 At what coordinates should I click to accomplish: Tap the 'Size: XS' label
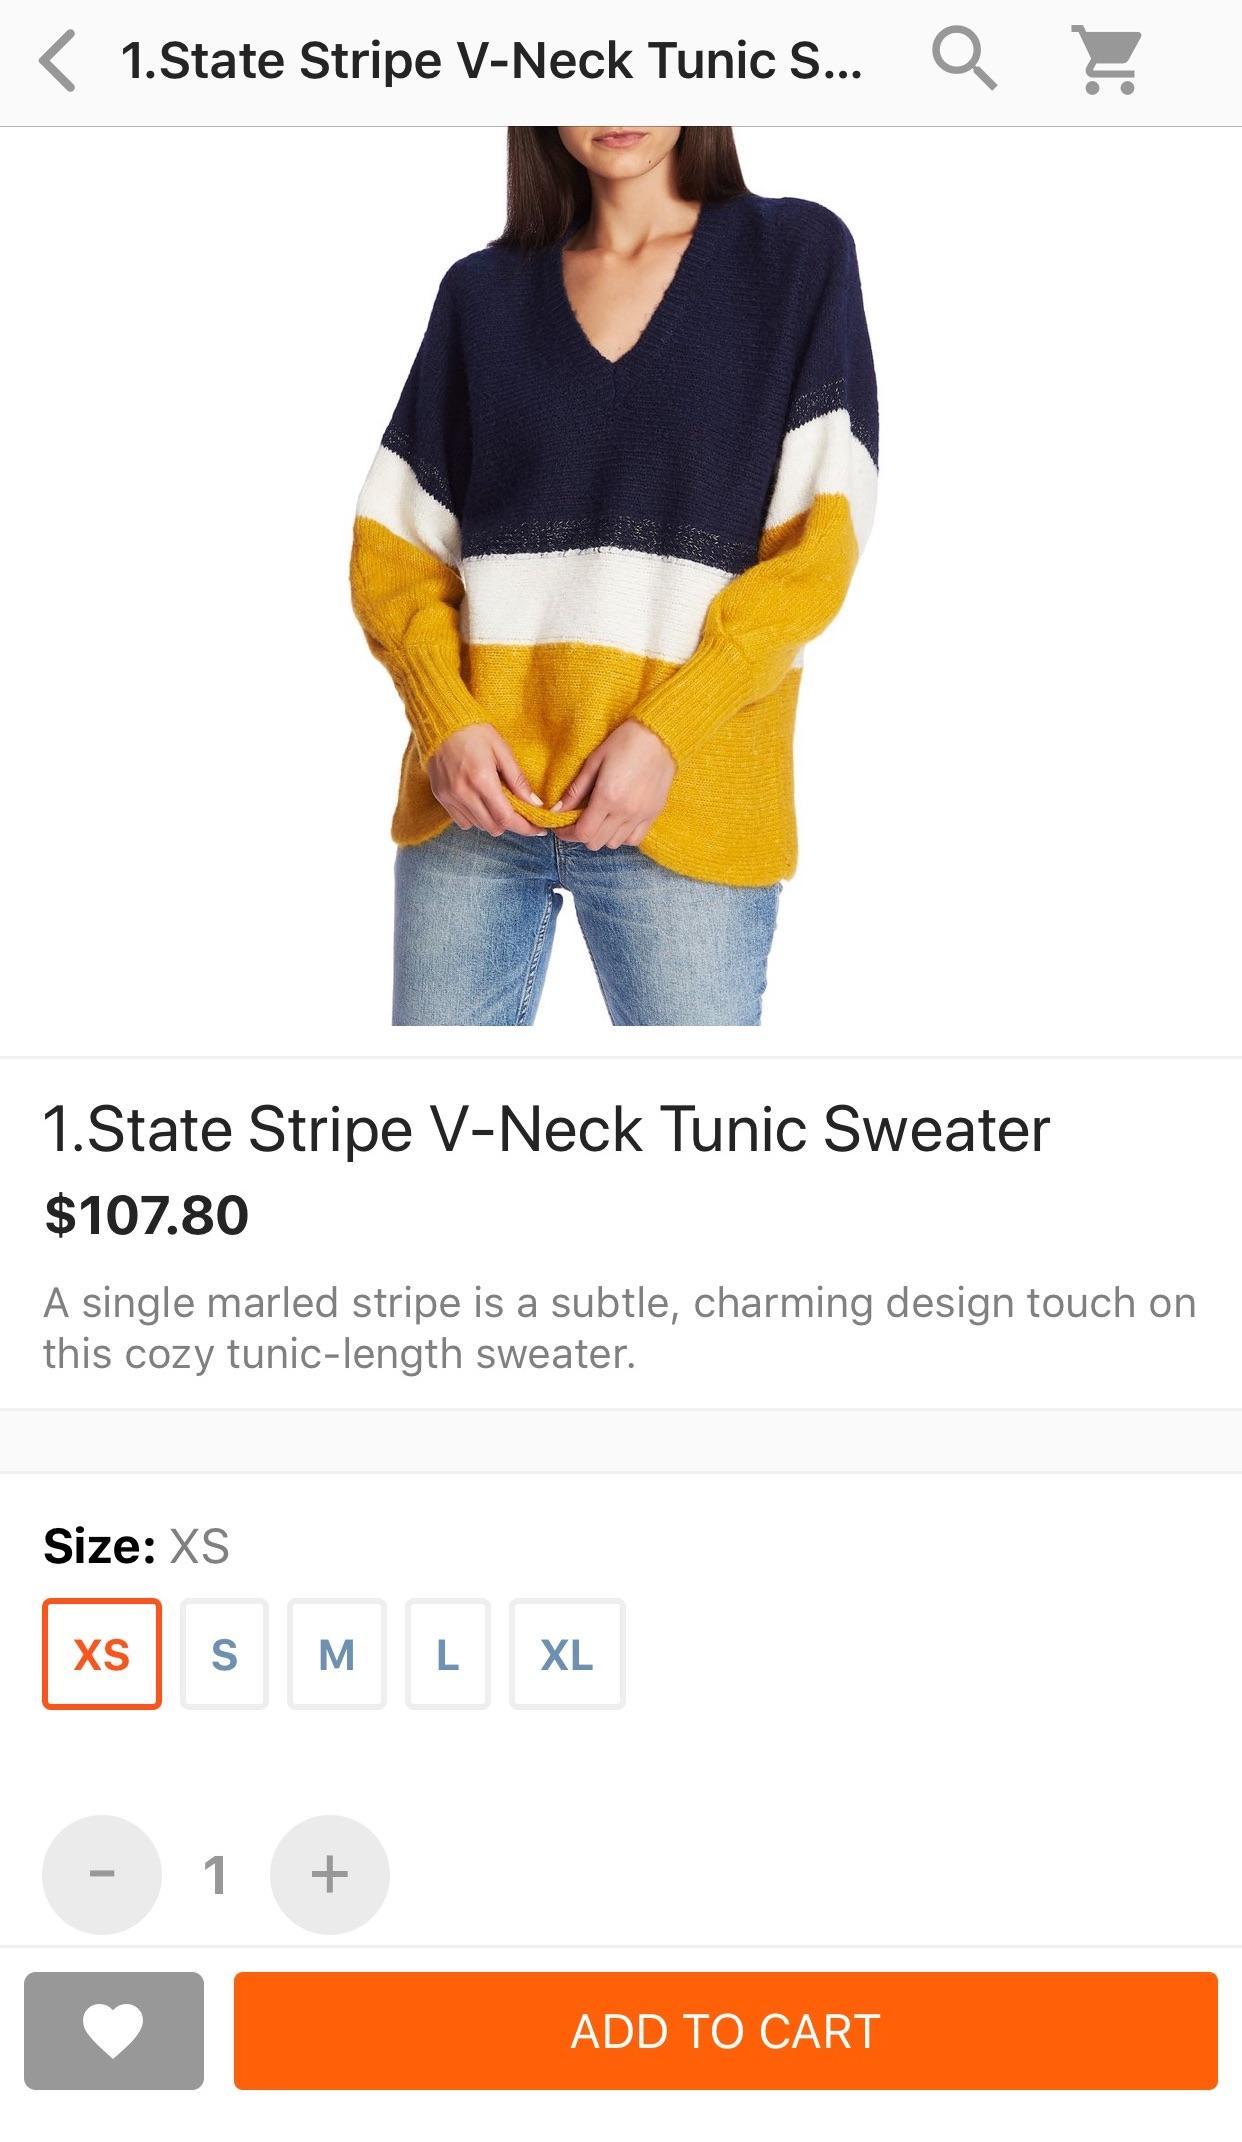pyautogui.click(x=137, y=1546)
